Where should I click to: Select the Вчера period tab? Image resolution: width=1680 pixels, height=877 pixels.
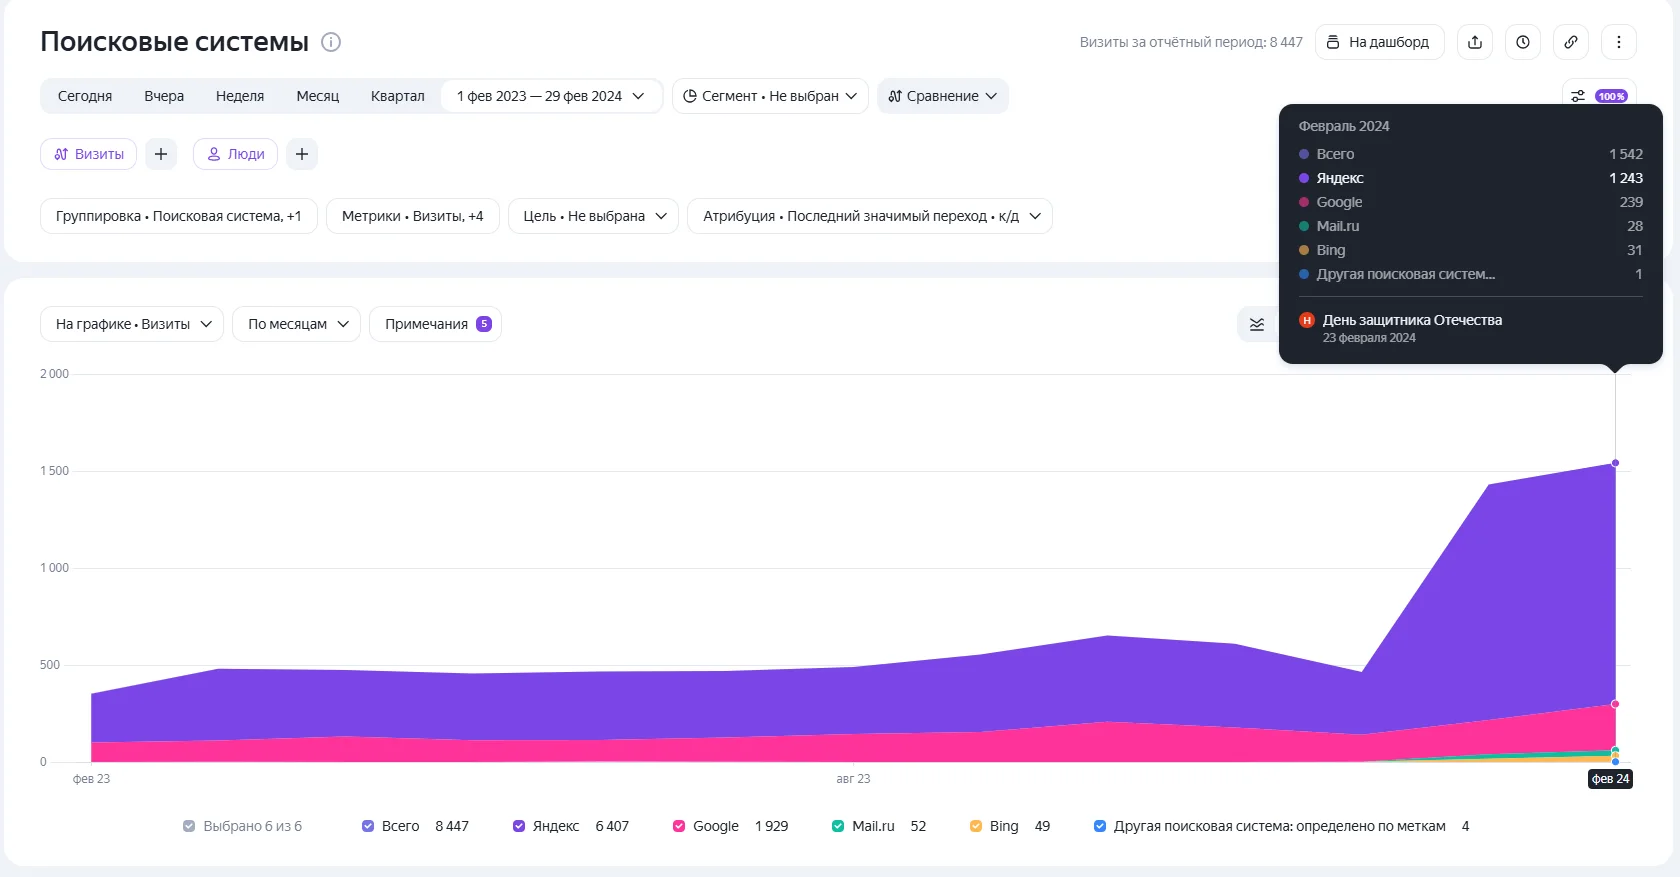point(164,96)
